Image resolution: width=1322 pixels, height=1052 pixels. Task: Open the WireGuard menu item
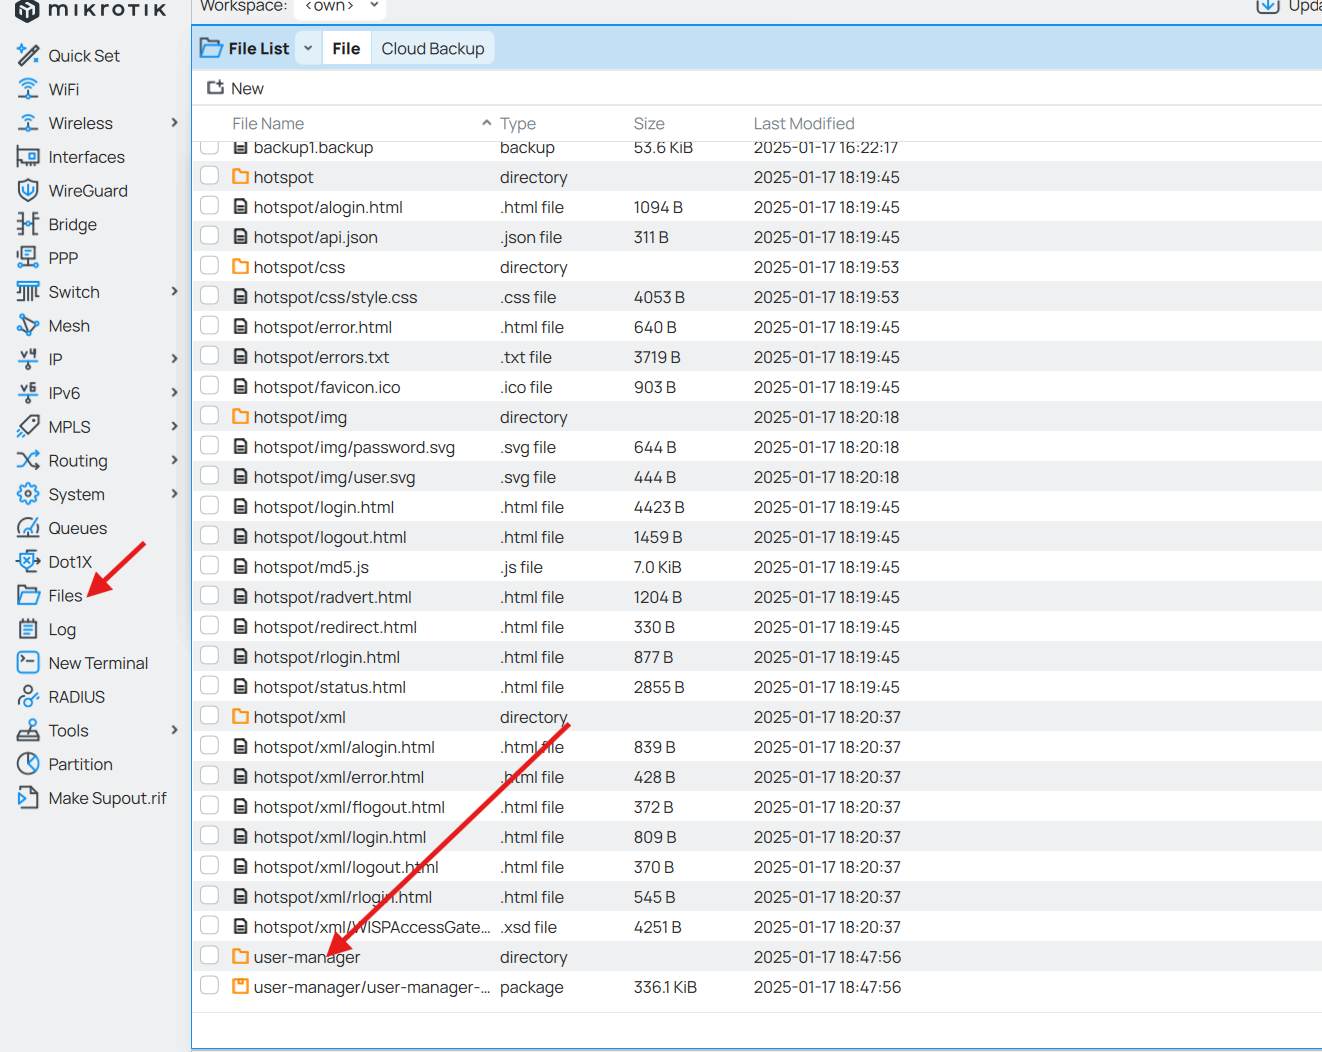[88, 191]
